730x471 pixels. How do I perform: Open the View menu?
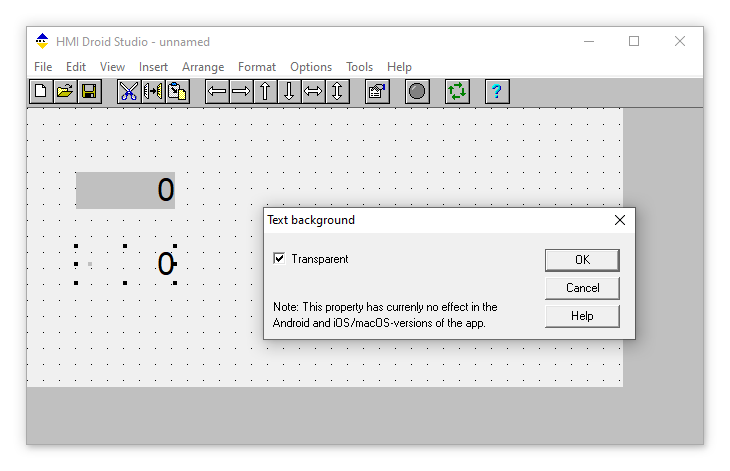tap(112, 67)
